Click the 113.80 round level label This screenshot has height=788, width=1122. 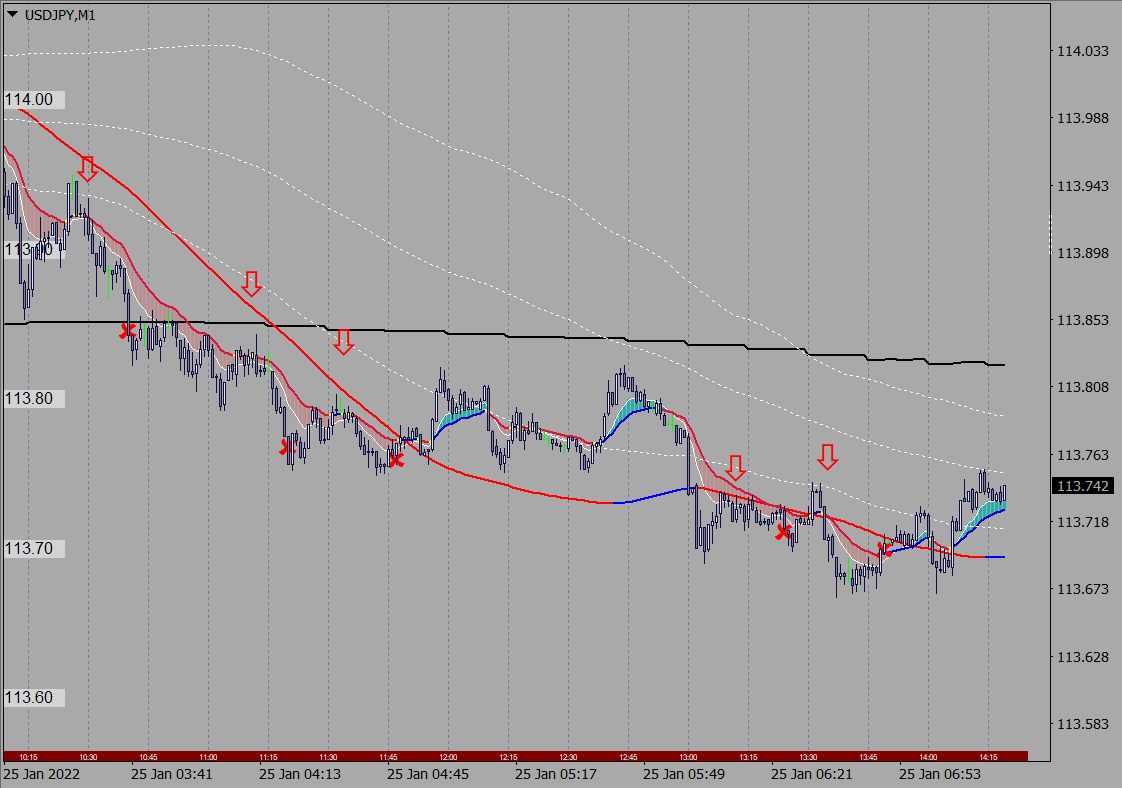click(34, 399)
